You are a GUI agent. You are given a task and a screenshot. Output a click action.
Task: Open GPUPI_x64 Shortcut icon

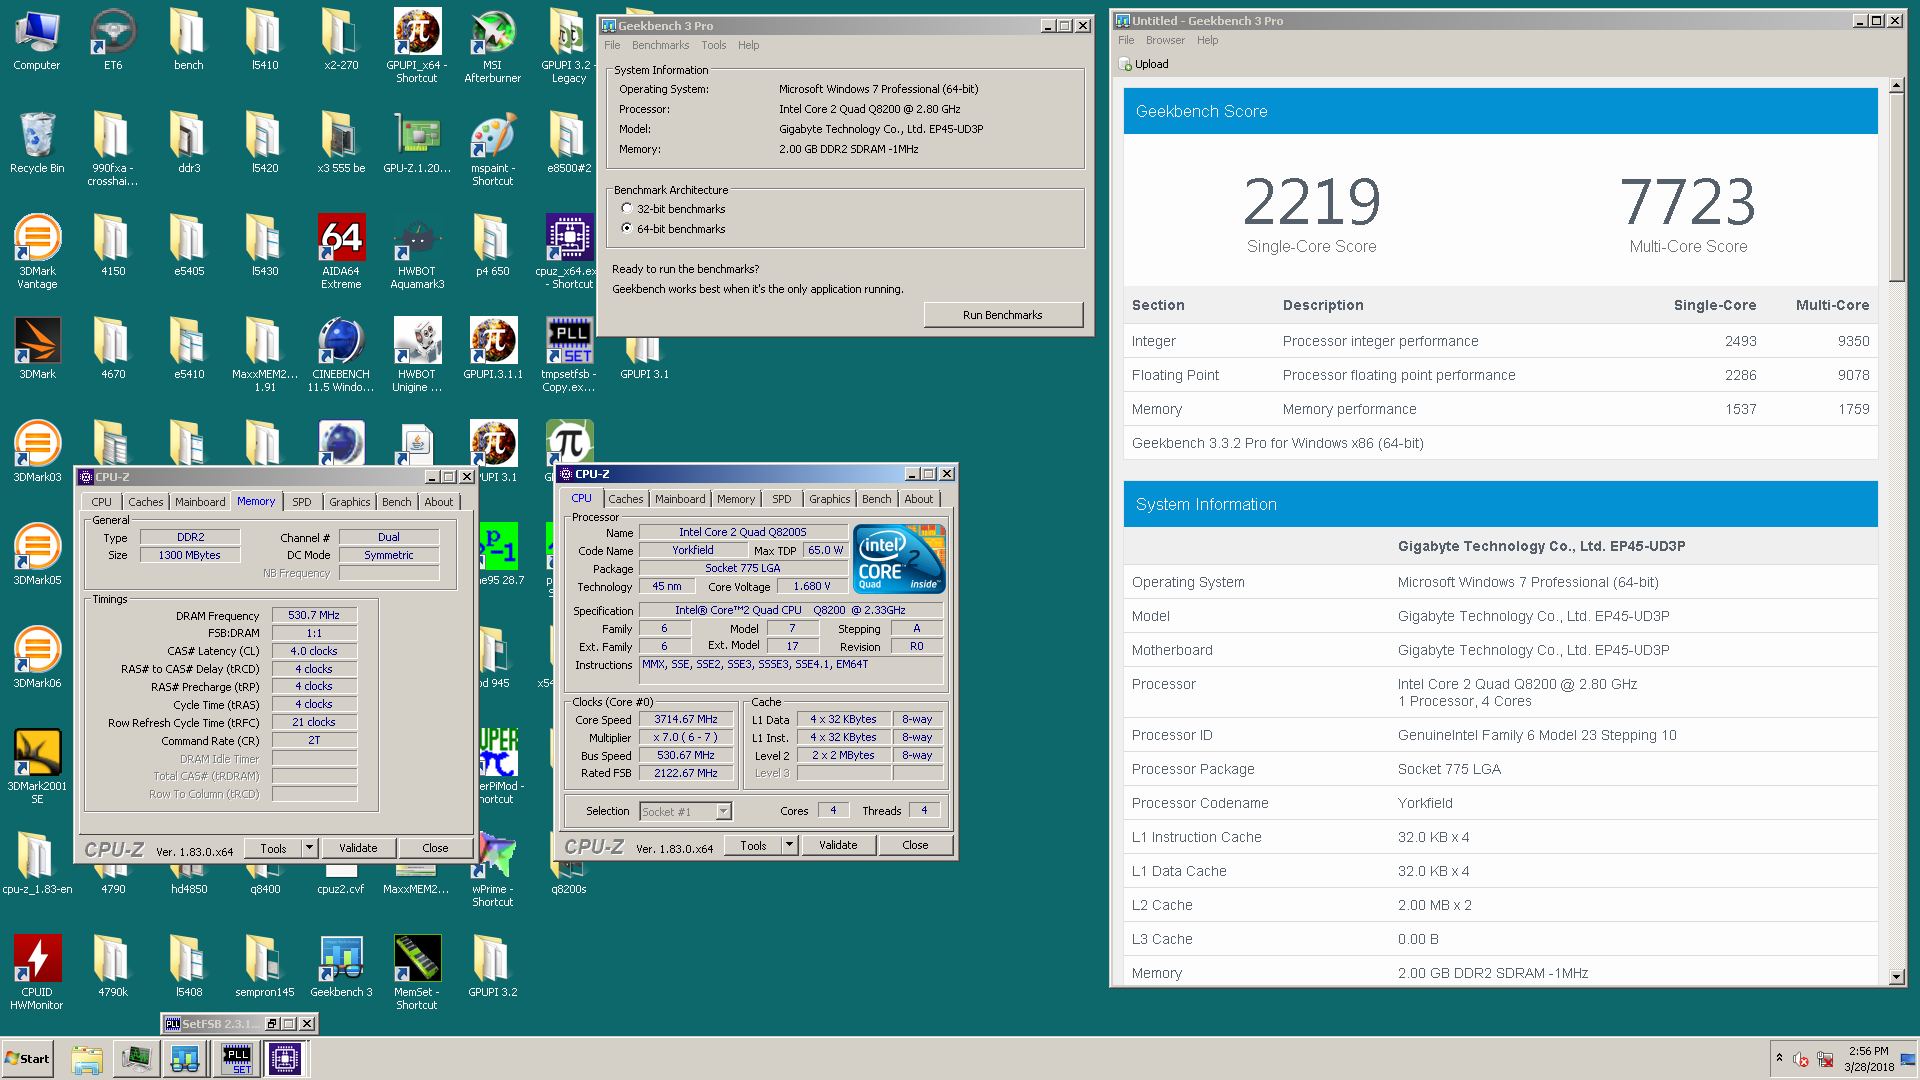pos(417,45)
